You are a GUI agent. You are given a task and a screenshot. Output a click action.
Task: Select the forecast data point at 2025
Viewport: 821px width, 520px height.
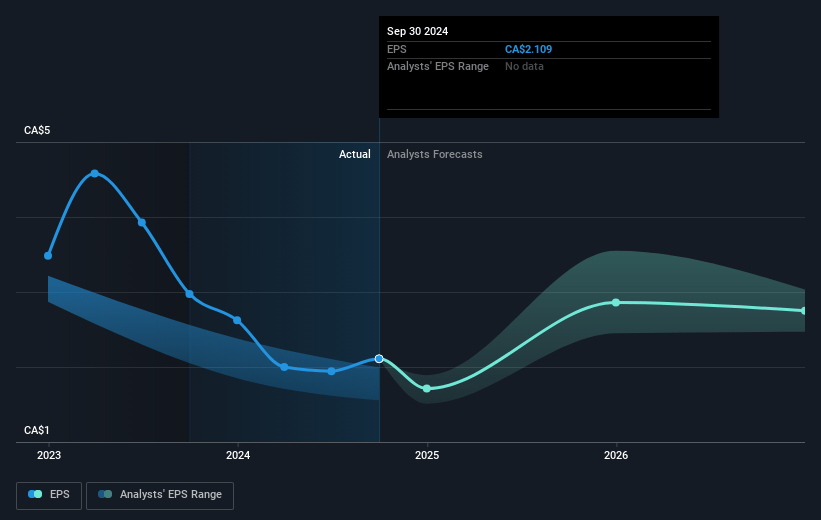pos(427,389)
